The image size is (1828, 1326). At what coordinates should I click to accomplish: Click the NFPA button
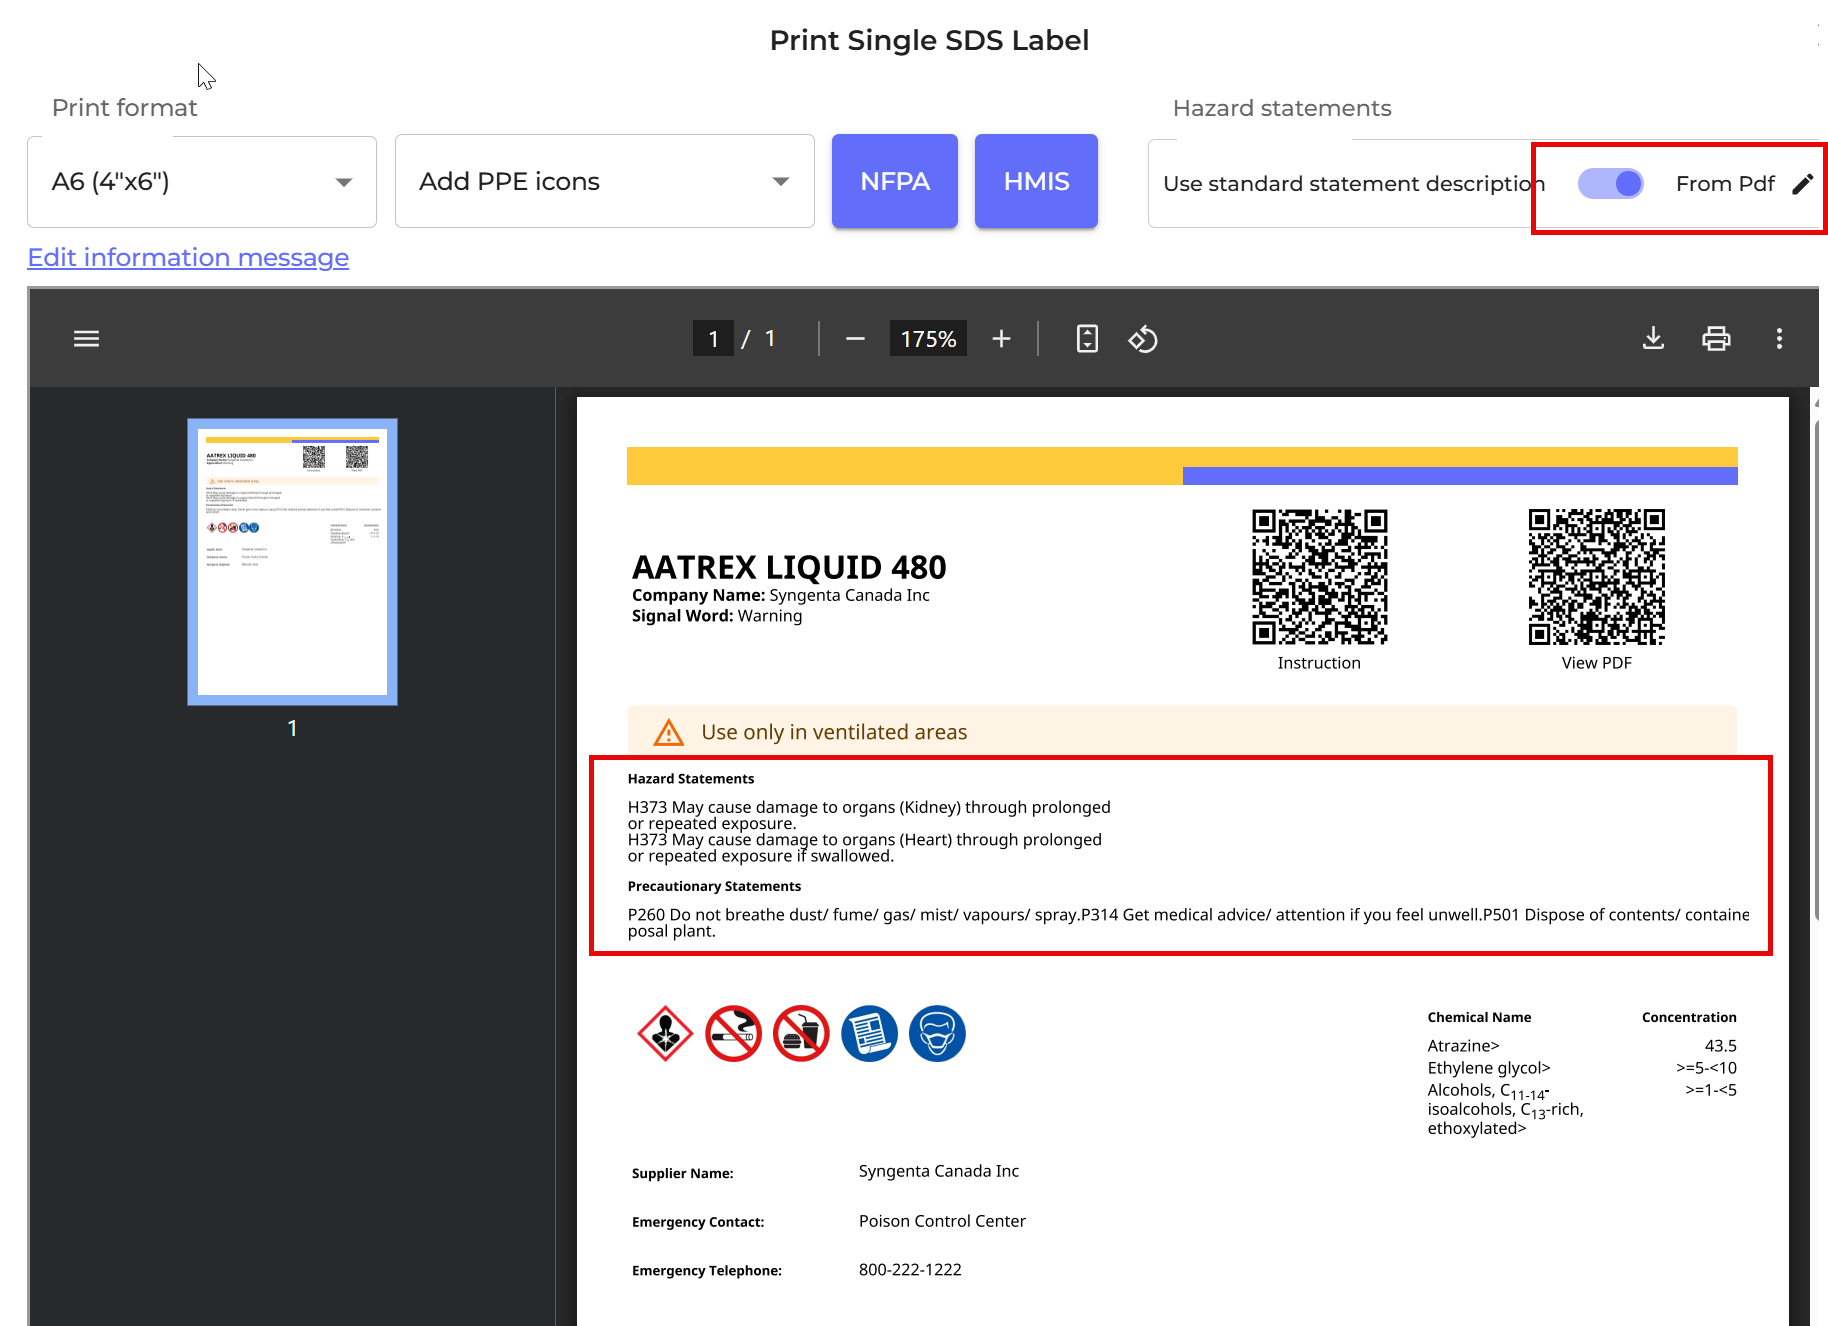pos(895,181)
